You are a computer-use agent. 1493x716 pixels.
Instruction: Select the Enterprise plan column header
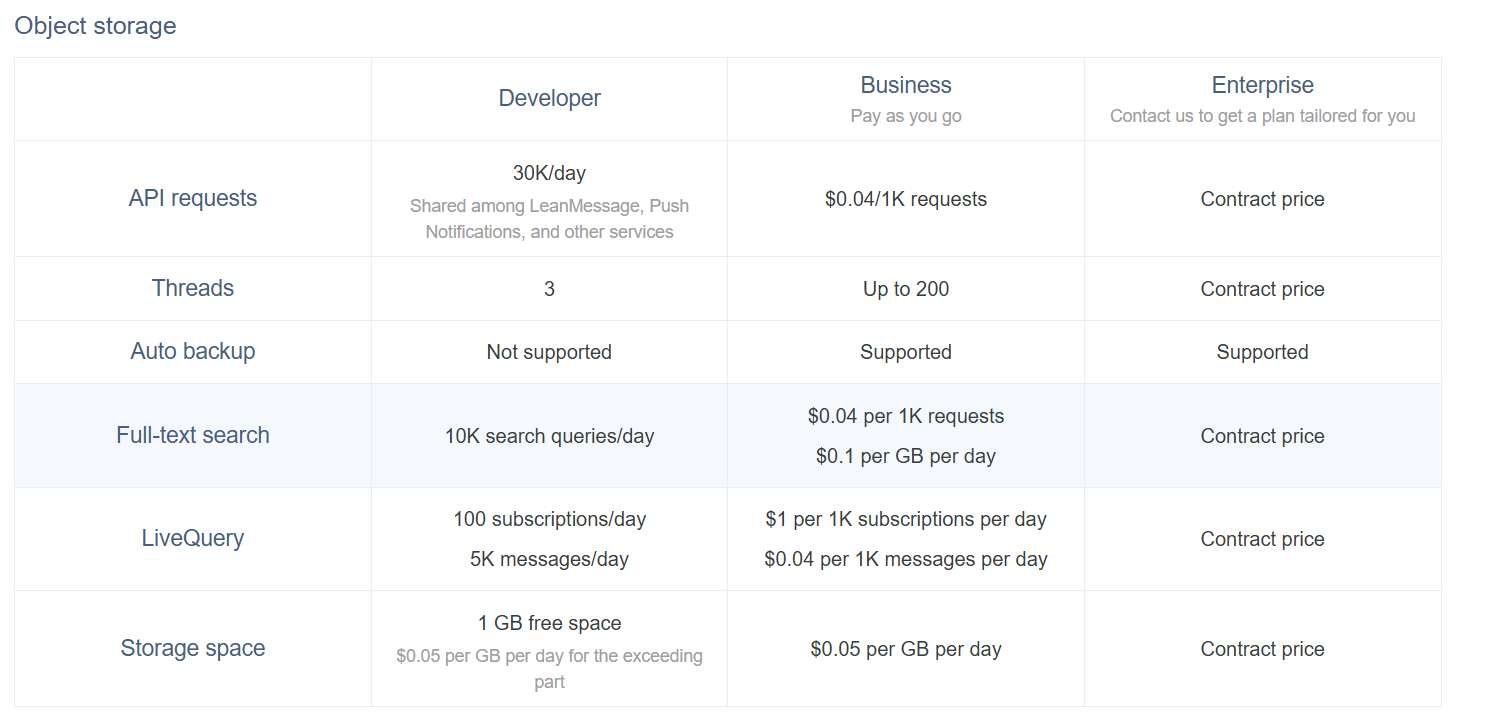pos(1262,86)
